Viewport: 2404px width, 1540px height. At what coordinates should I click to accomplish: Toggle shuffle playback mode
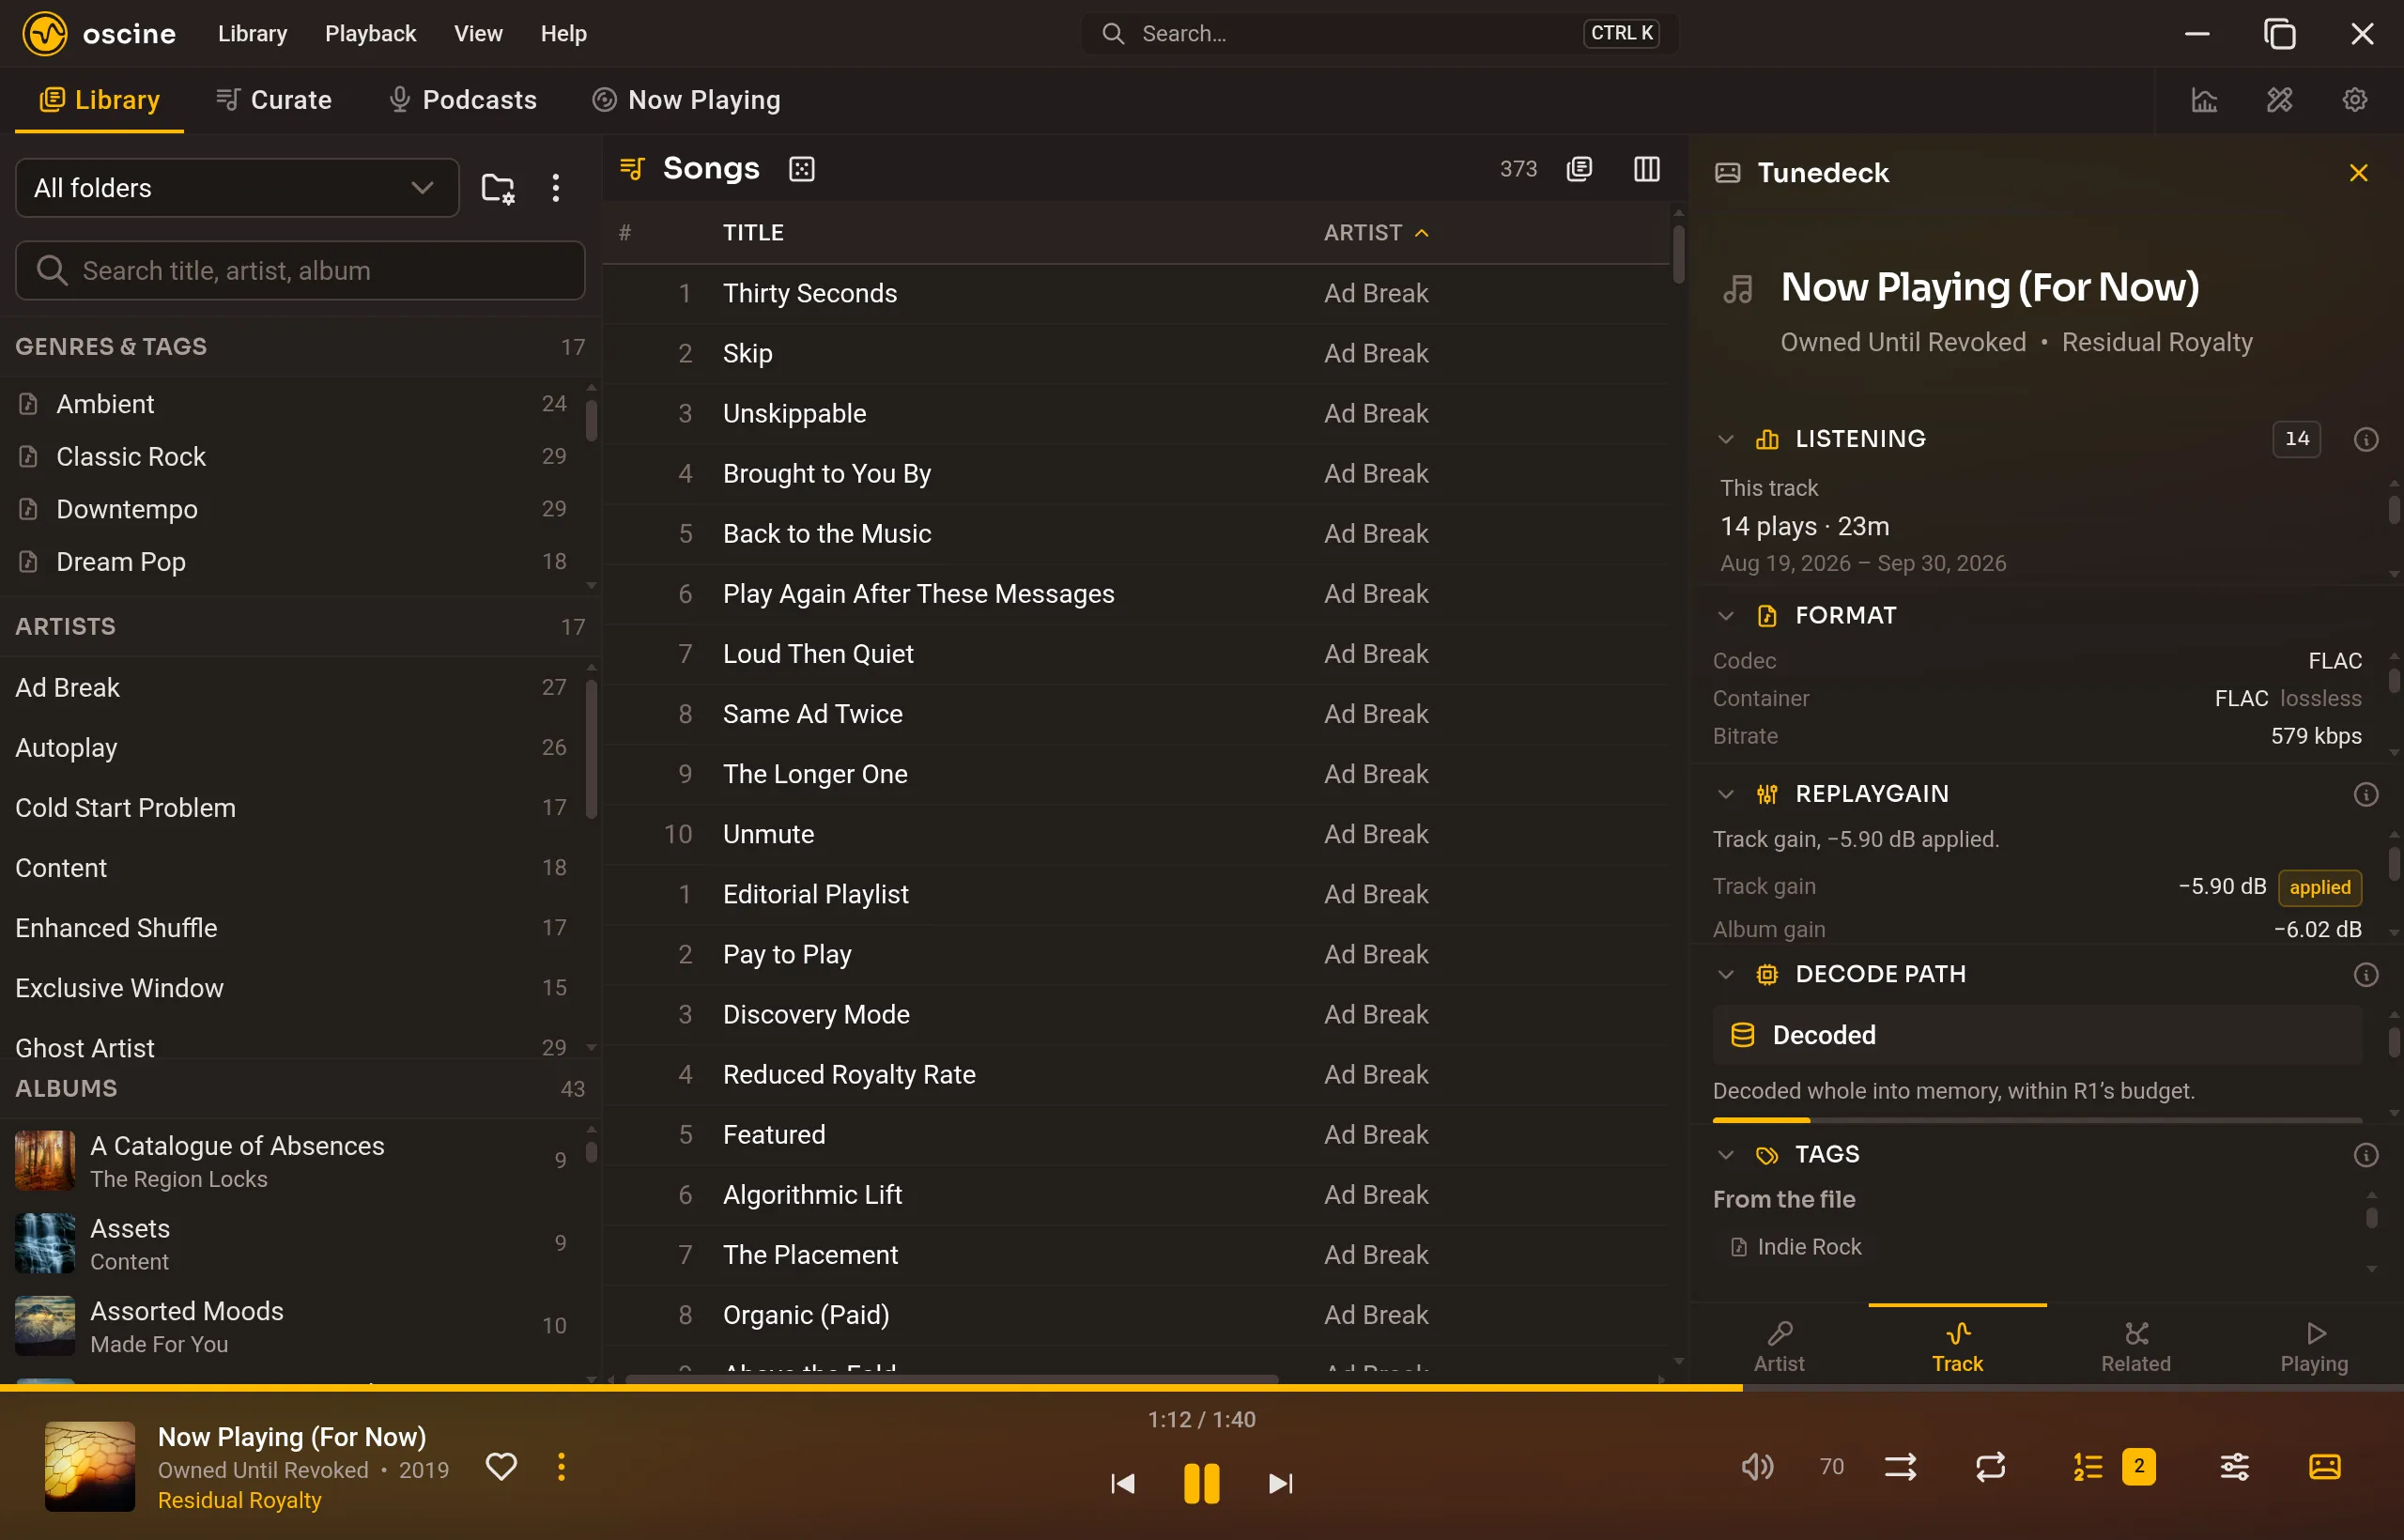1901,1467
